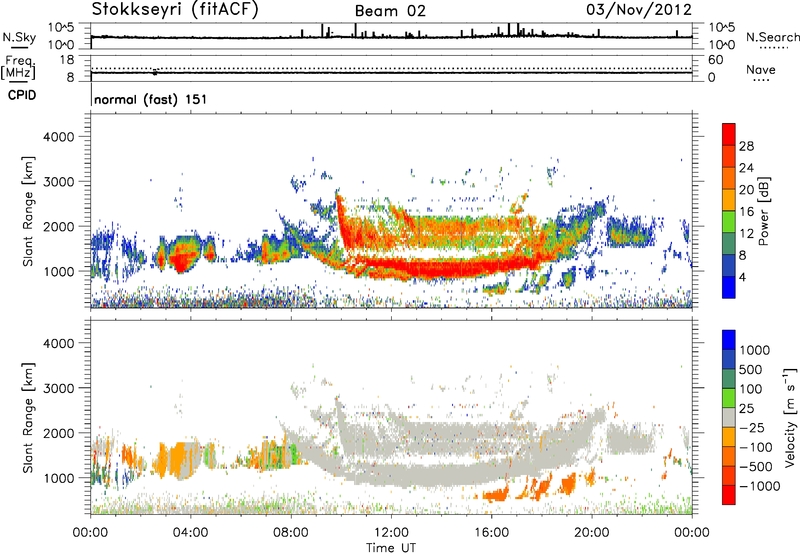Click the Velocity colorbar value 1000
The image size is (800, 554).
(755, 350)
